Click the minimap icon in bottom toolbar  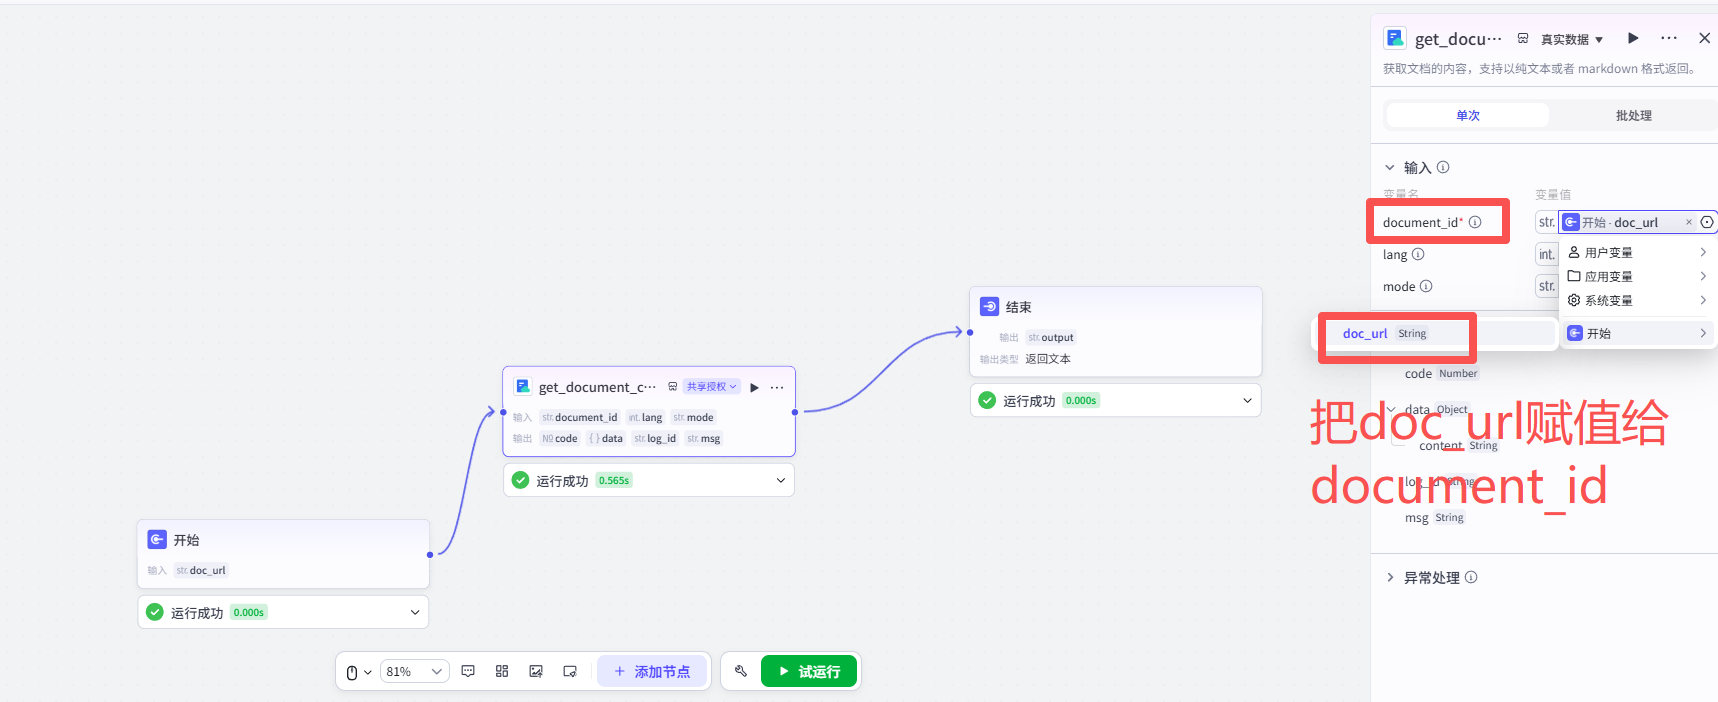[x=570, y=672]
